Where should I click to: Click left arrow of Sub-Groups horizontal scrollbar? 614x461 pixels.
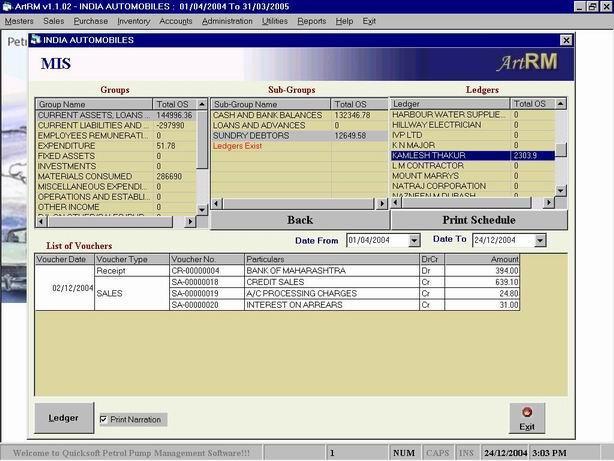tap(217, 204)
